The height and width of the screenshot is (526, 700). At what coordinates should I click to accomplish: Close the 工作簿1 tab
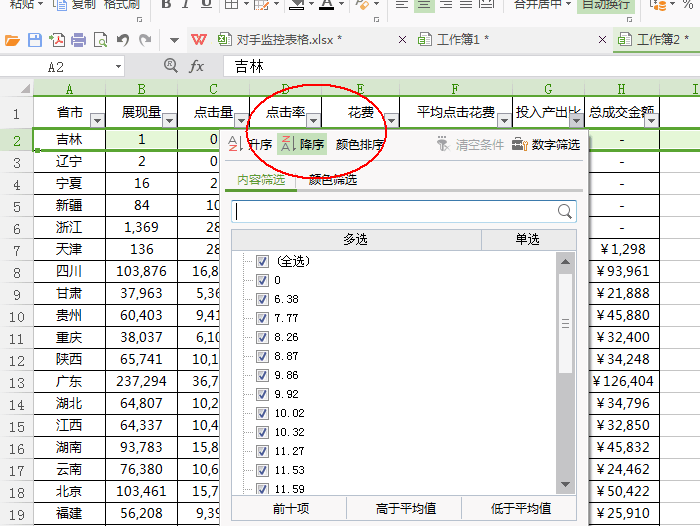(602, 40)
